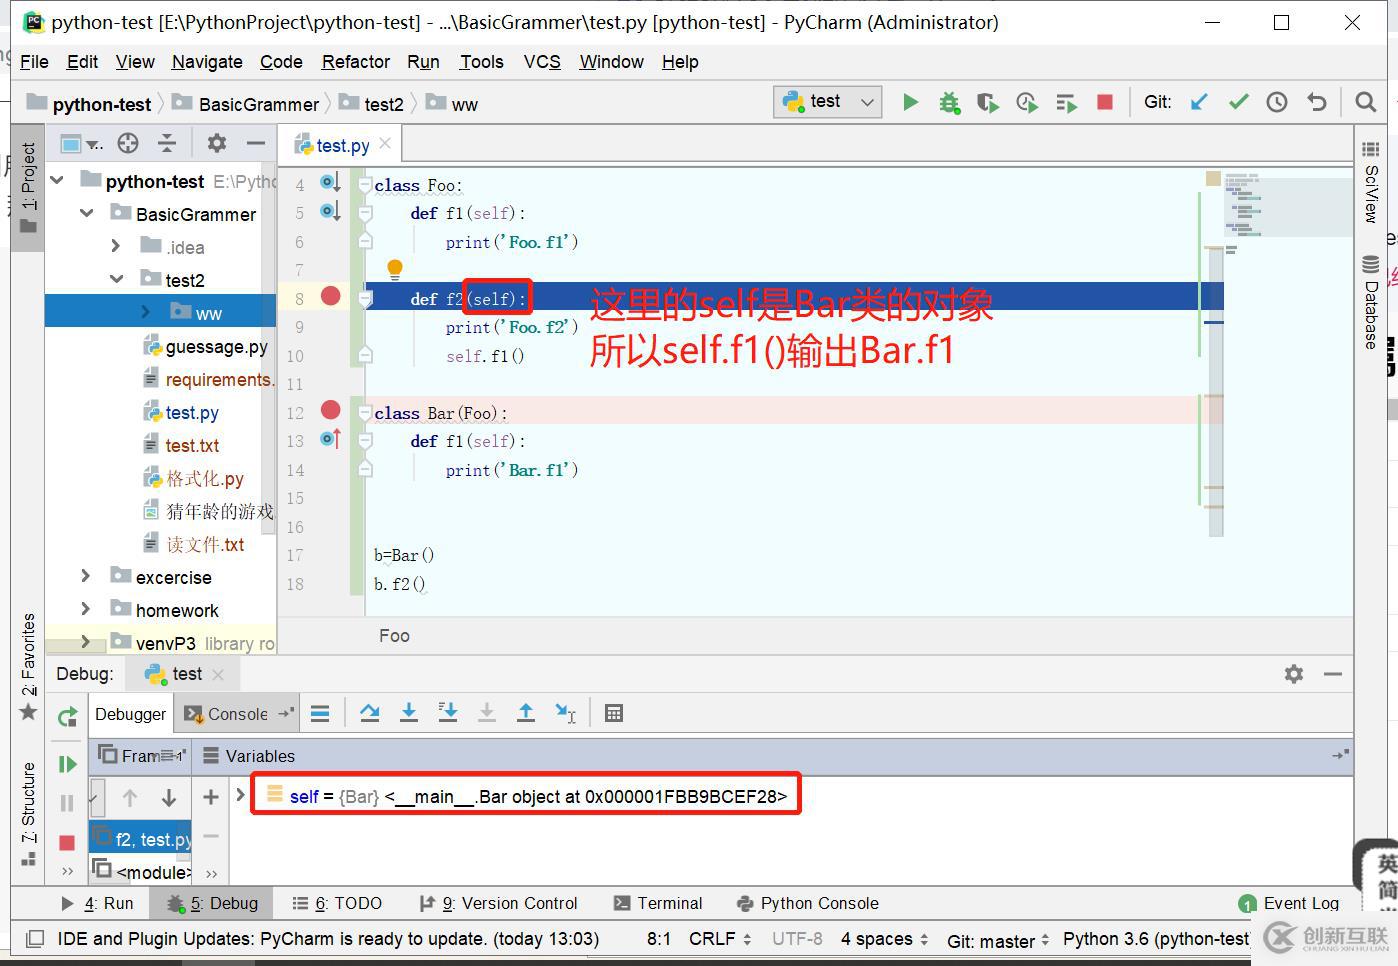Stop the running process with red square

click(x=1105, y=102)
